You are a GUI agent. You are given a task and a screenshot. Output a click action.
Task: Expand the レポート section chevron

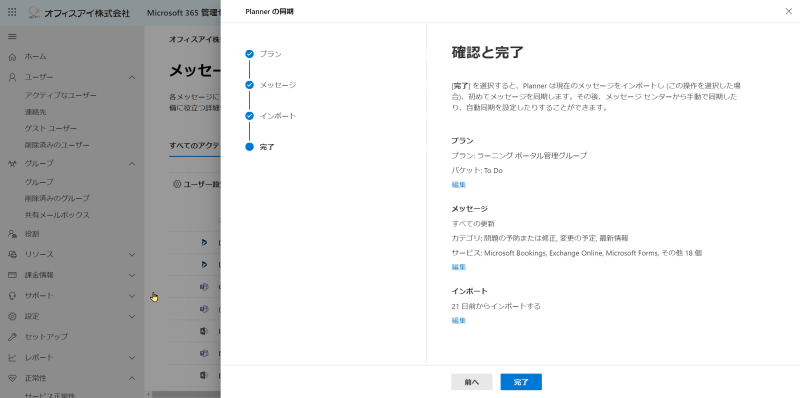point(132,358)
